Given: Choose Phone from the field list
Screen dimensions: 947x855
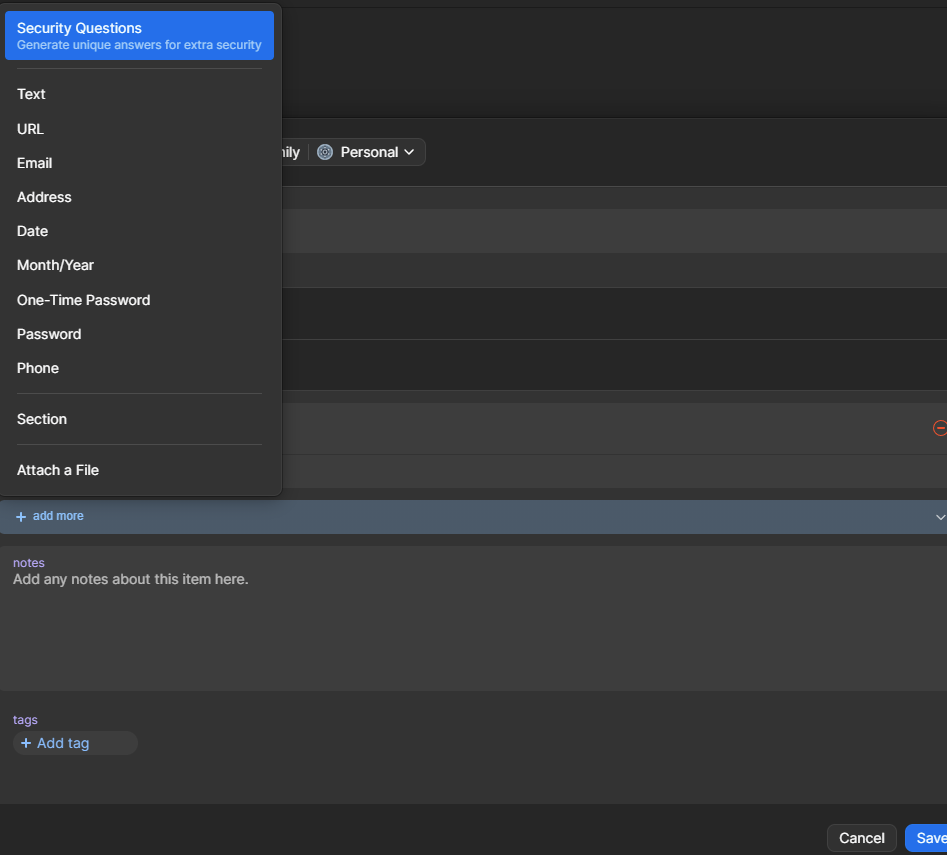Looking at the screenshot, I should [38, 368].
